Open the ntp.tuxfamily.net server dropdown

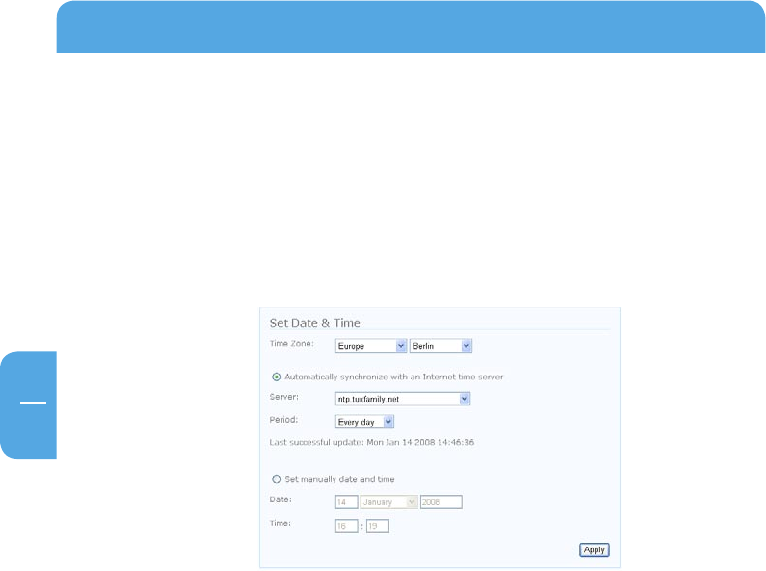[402, 399]
